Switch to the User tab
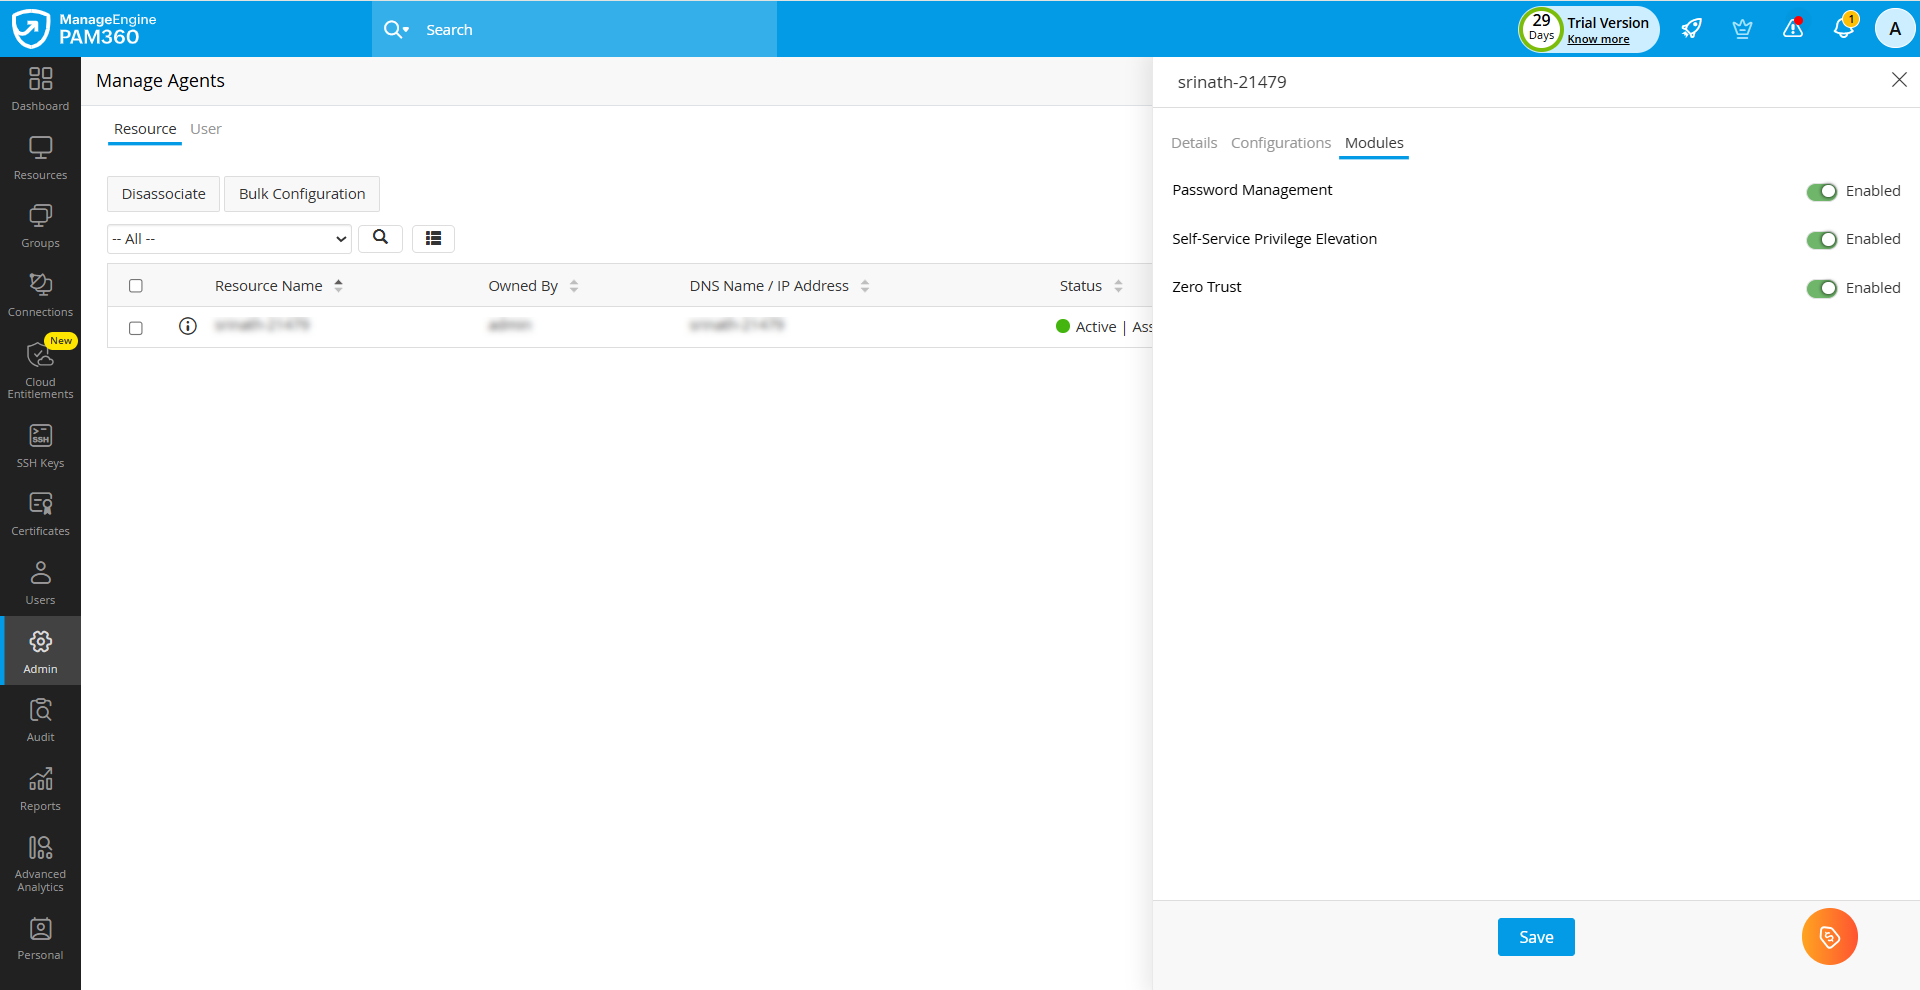The height and width of the screenshot is (990, 1920). [x=205, y=129]
